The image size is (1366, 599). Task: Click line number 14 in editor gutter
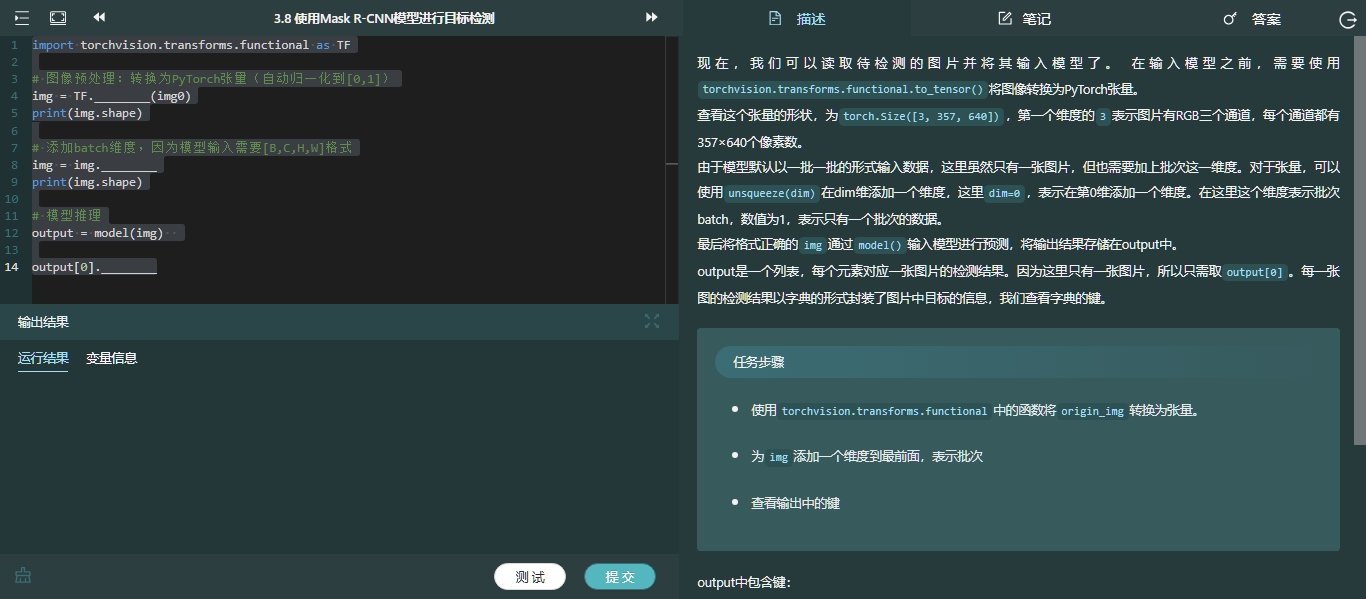click(x=12, y=267)
